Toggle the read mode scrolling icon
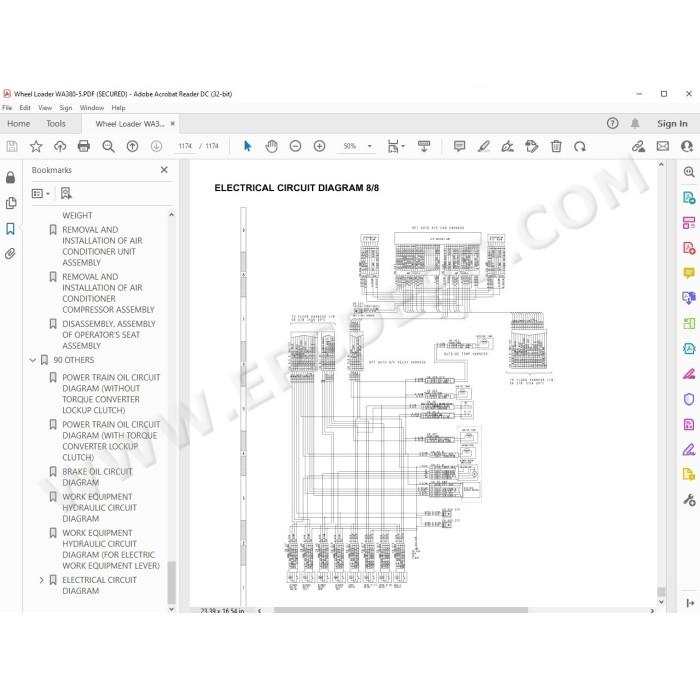Screen dimensions: 700x700 424,146
